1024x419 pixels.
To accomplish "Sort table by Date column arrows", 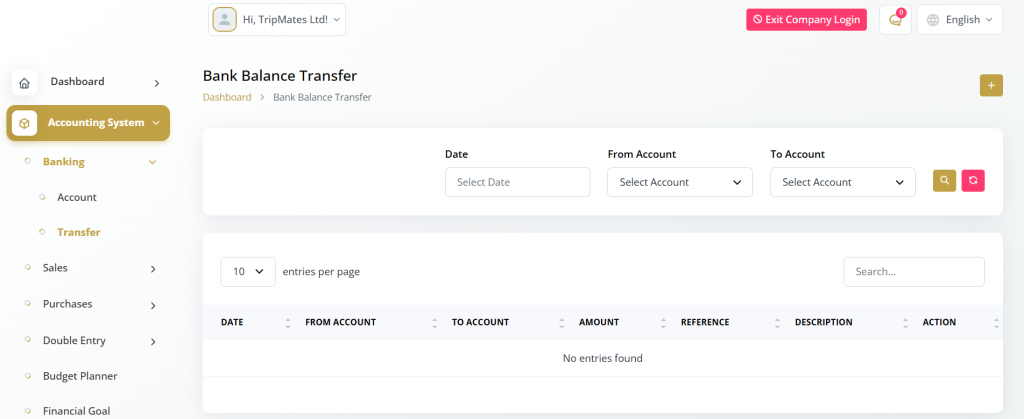I will tap(288, 322).
